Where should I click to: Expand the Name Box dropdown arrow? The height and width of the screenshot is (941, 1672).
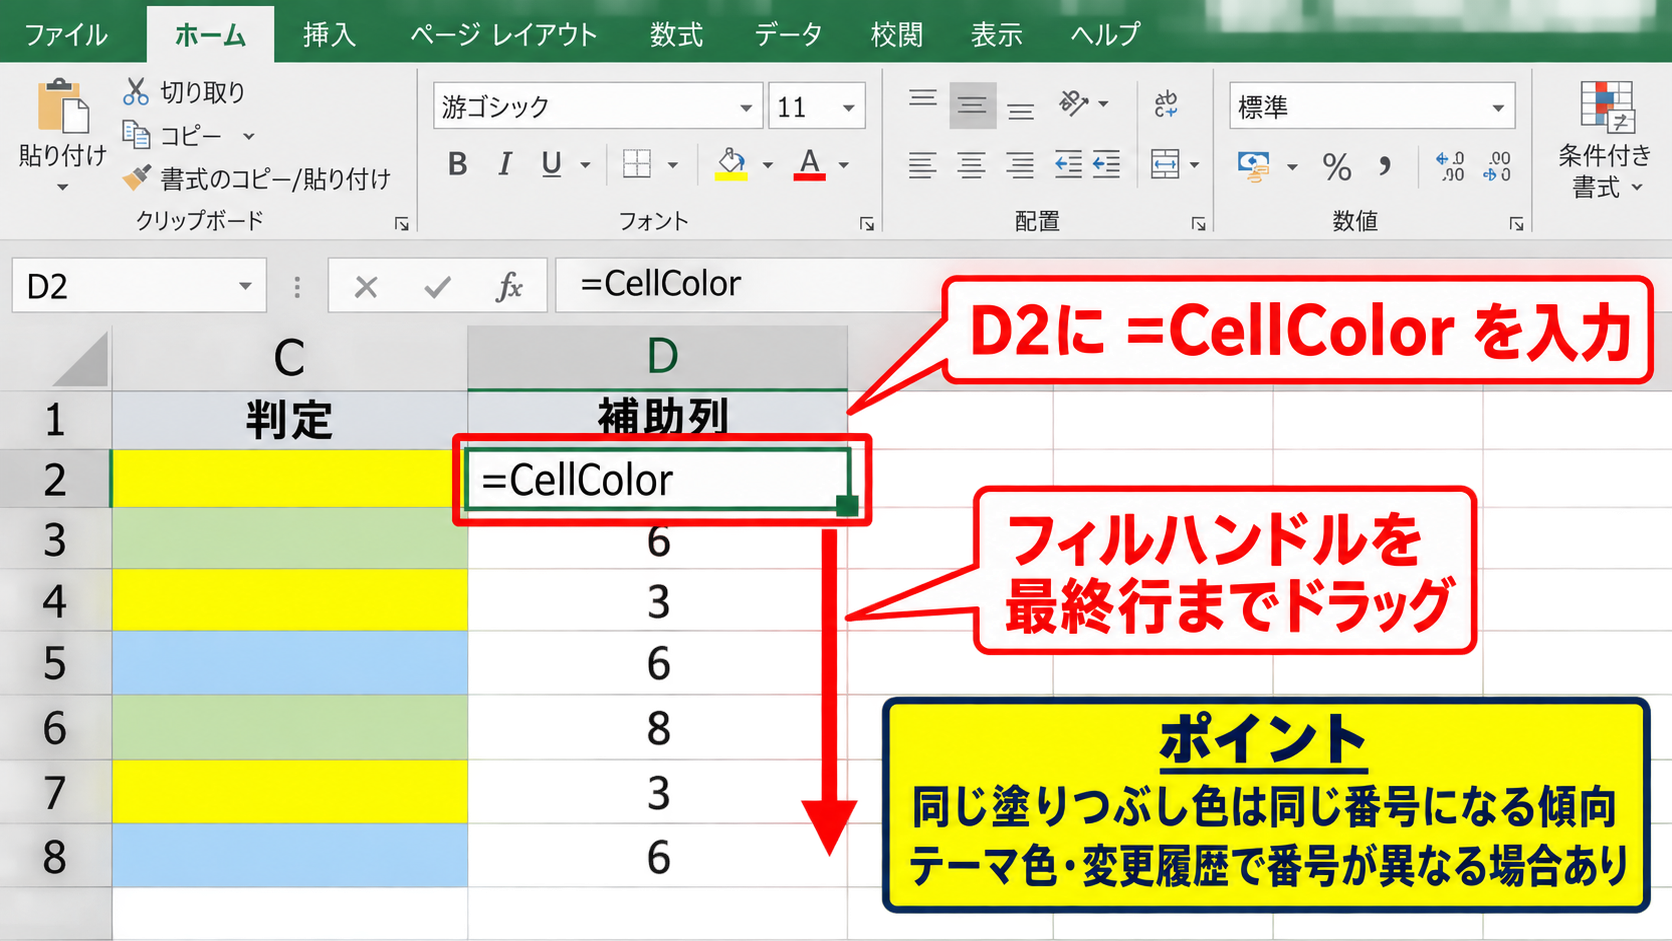(x=245, y=286)
